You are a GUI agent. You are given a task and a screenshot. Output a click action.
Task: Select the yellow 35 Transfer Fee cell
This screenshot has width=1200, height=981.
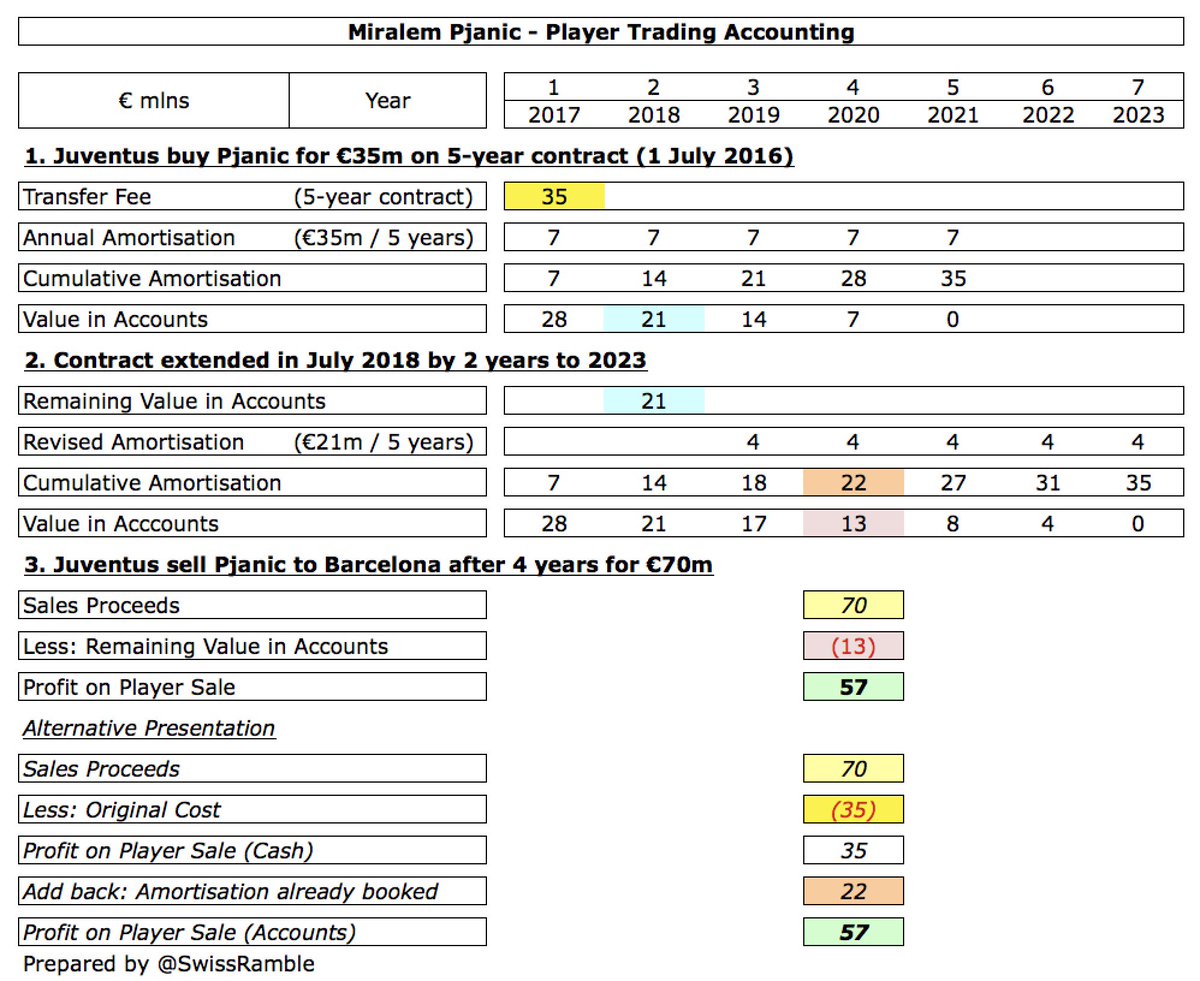click(x=554, y=197)
